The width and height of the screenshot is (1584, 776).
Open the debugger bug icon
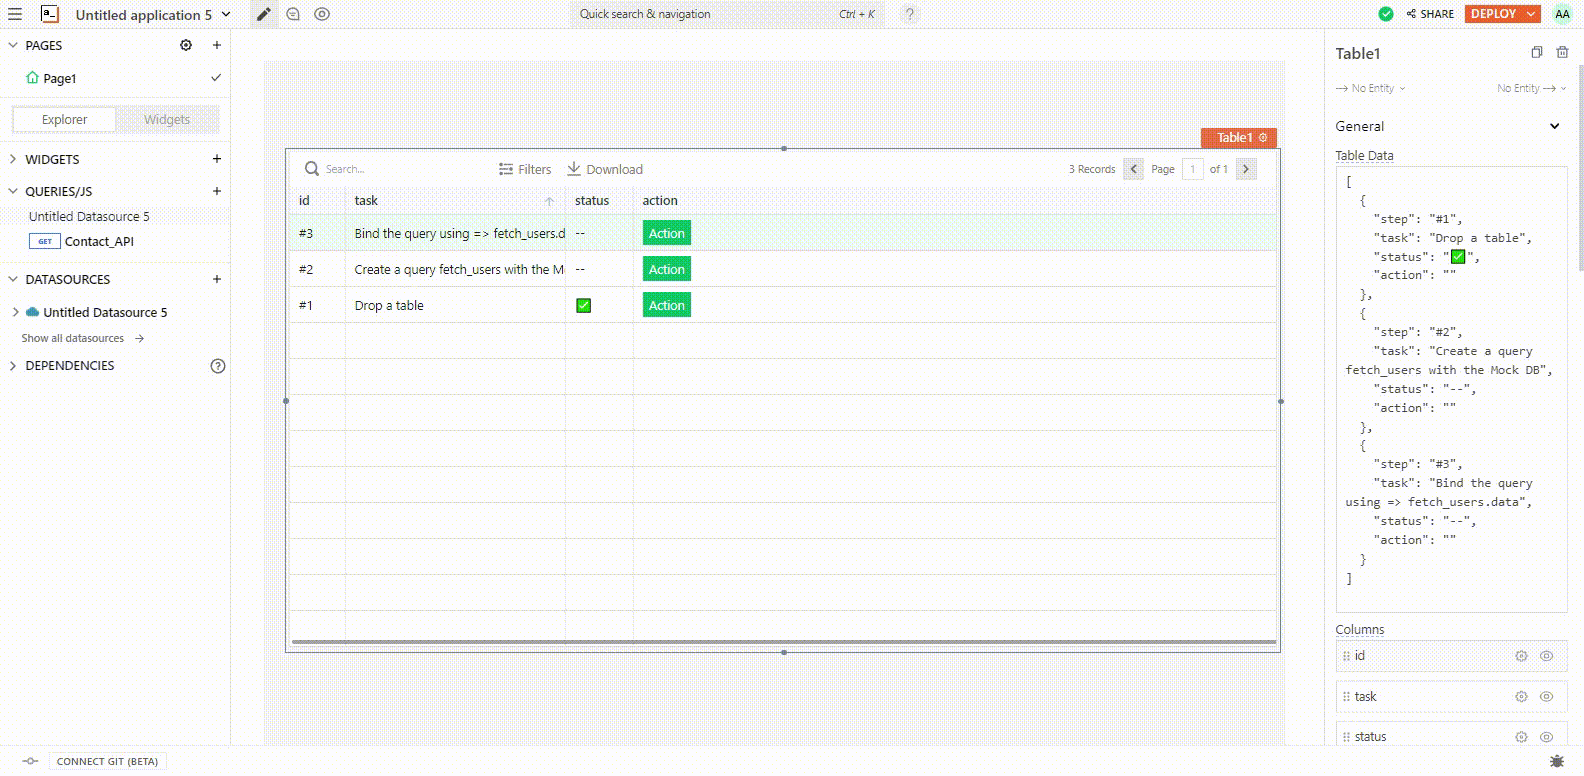[x=1556, y=761]
